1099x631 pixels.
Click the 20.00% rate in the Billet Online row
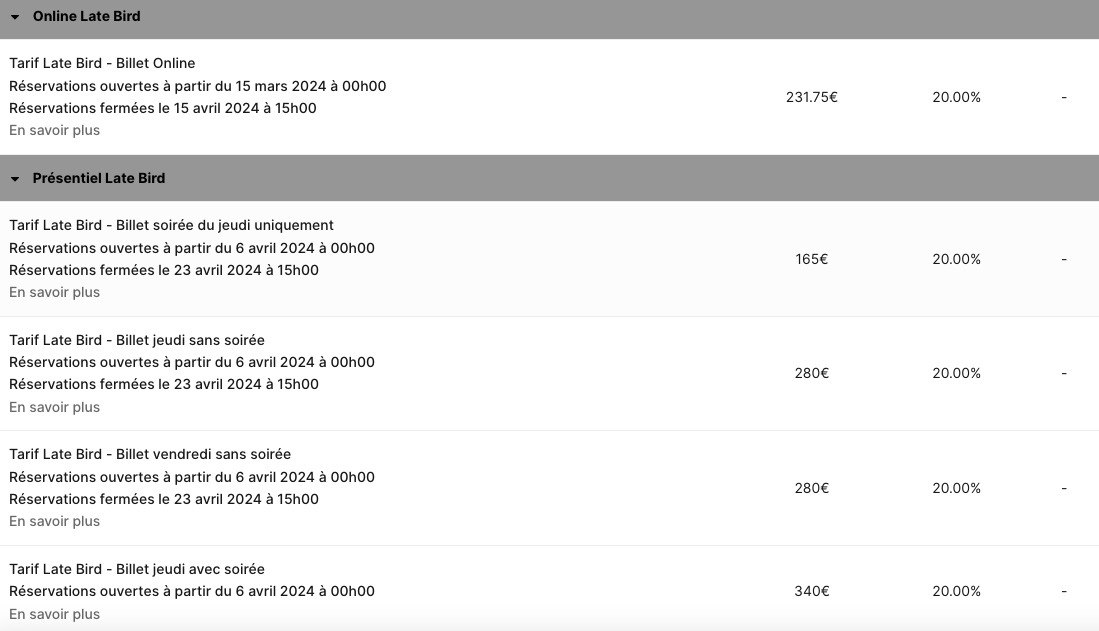pos(956,97)
